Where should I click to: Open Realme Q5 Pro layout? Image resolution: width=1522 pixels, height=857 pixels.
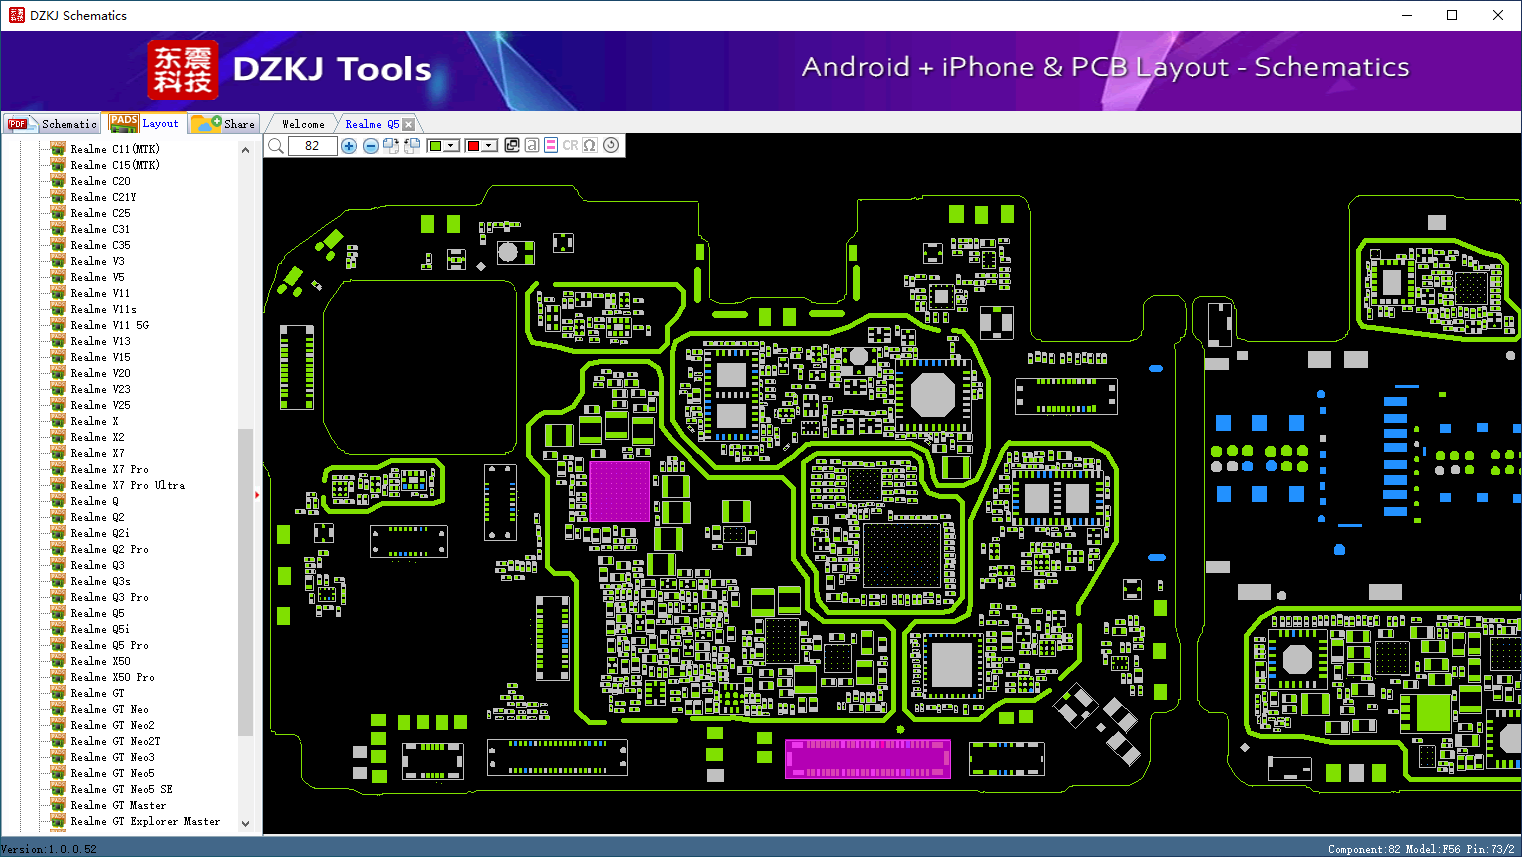pos(109,645)
